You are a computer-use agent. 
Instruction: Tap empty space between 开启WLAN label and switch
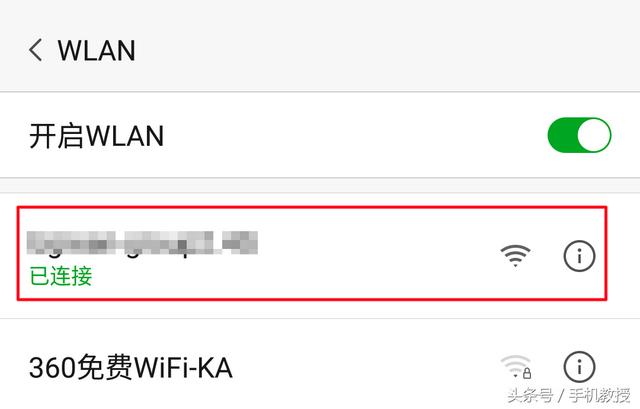pyautogui.click(x=355, y=136)
